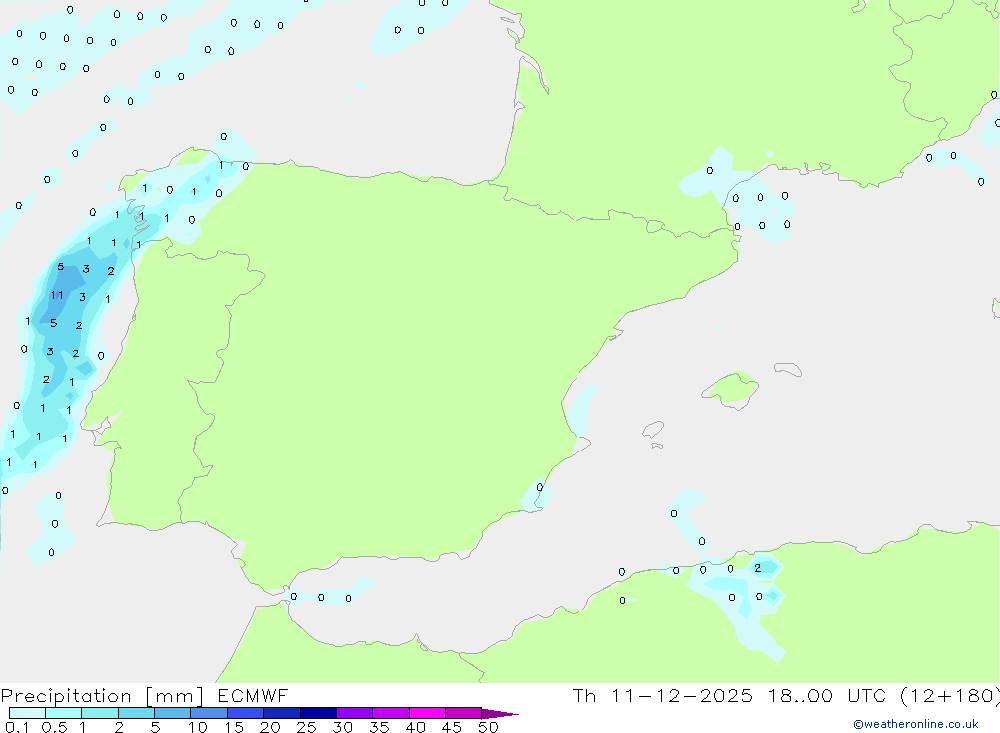Click the Ibiza island outline
Viewport: 1000px width, 733px height.
(x=653, y=430)
